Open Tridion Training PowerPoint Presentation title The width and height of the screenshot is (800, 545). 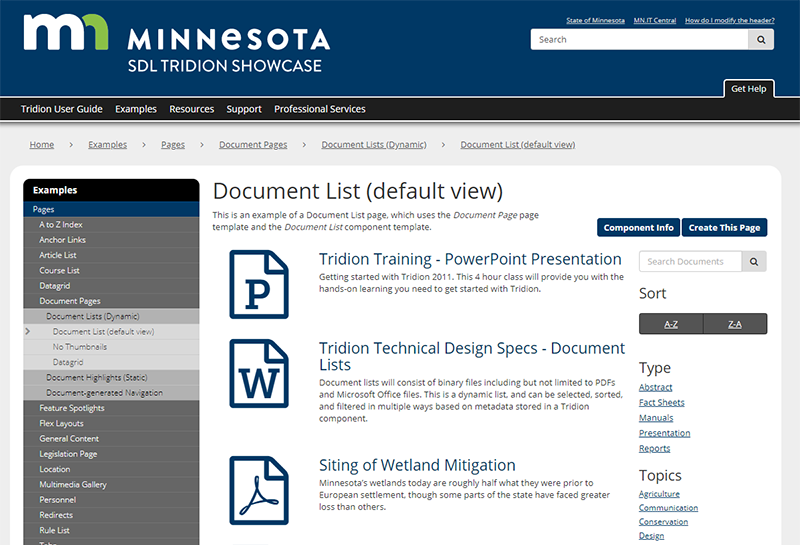tap(470, 259)
